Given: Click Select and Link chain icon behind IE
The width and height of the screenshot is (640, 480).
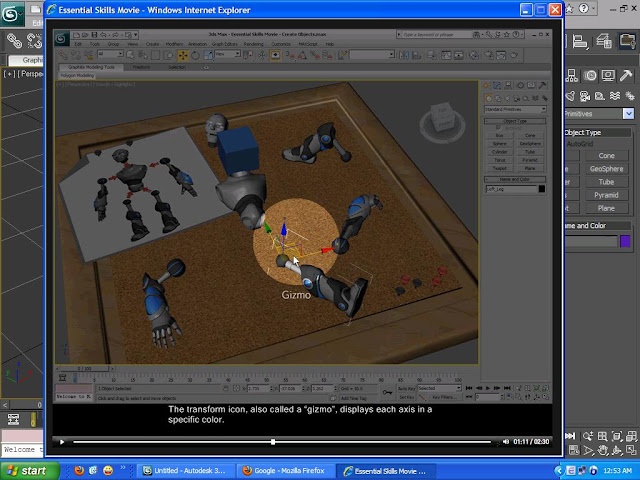Looking at the screenshot, I should (14, 40).
